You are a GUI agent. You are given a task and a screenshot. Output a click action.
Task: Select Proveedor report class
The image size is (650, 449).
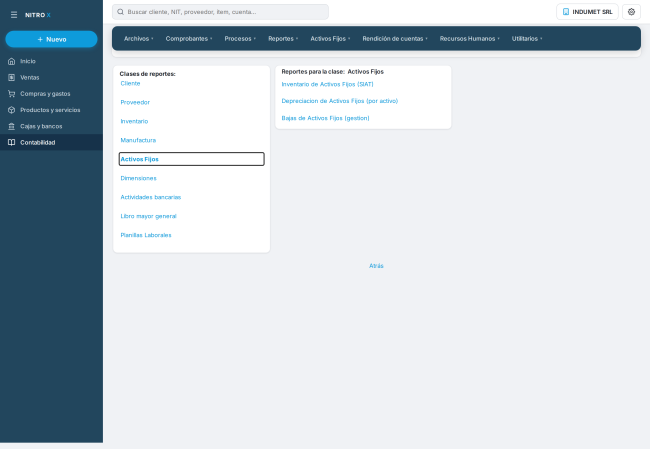135,102
